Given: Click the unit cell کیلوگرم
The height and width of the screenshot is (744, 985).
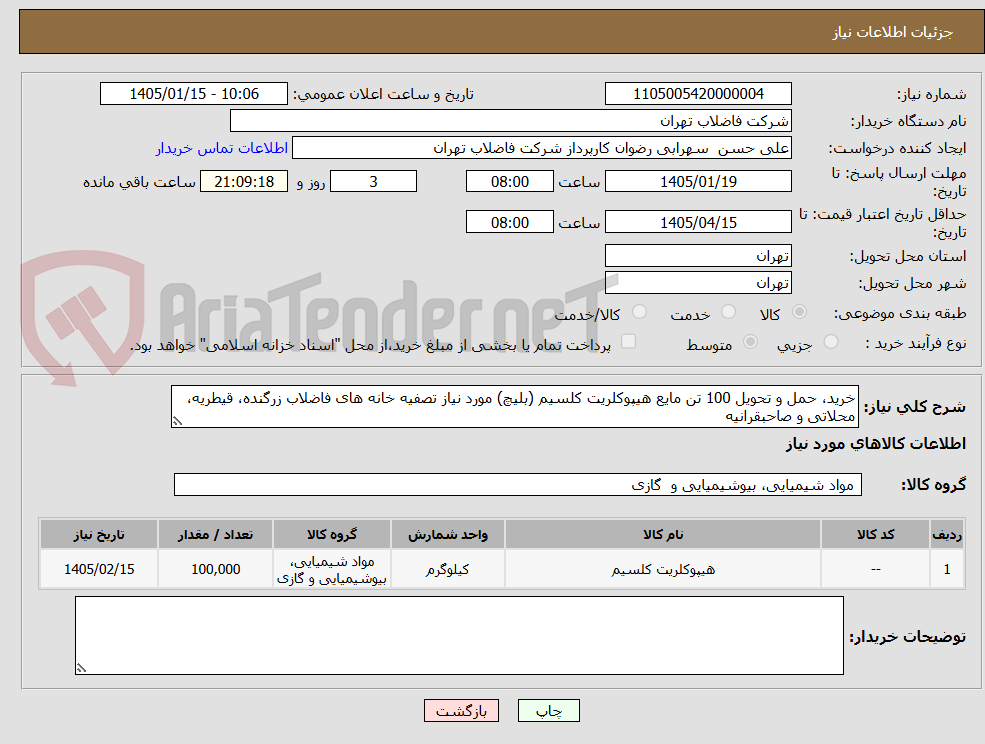Looking at the screenshot, I should tap(447, 569).
